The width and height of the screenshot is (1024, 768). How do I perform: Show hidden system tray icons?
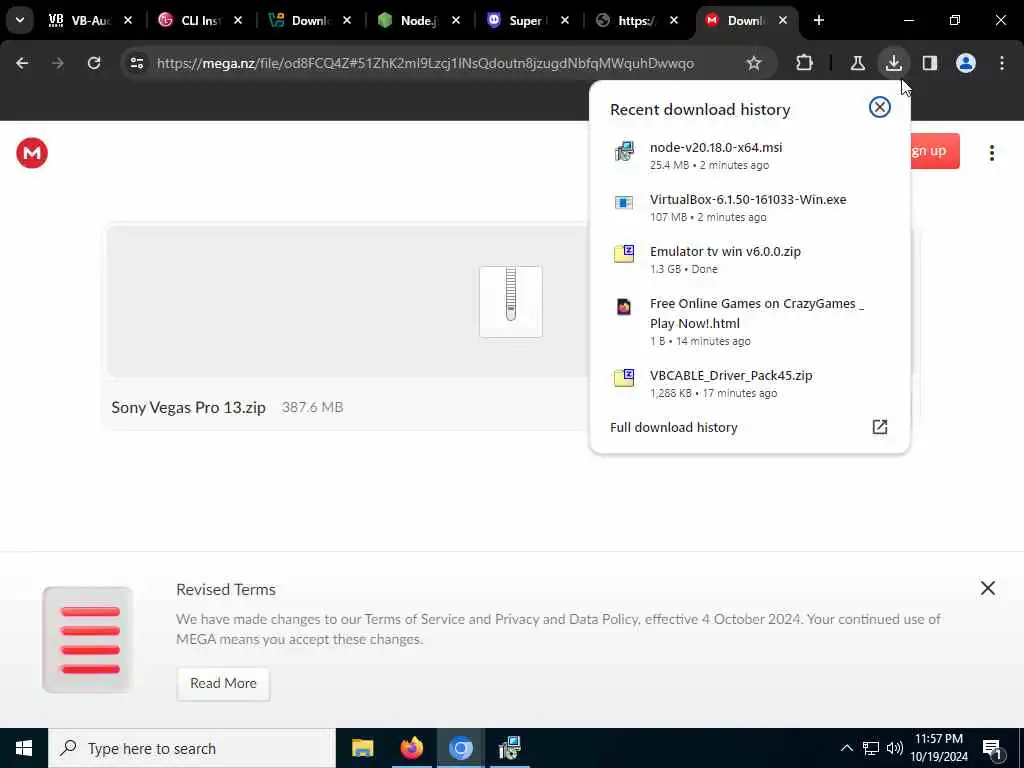(x=846, y=748)
